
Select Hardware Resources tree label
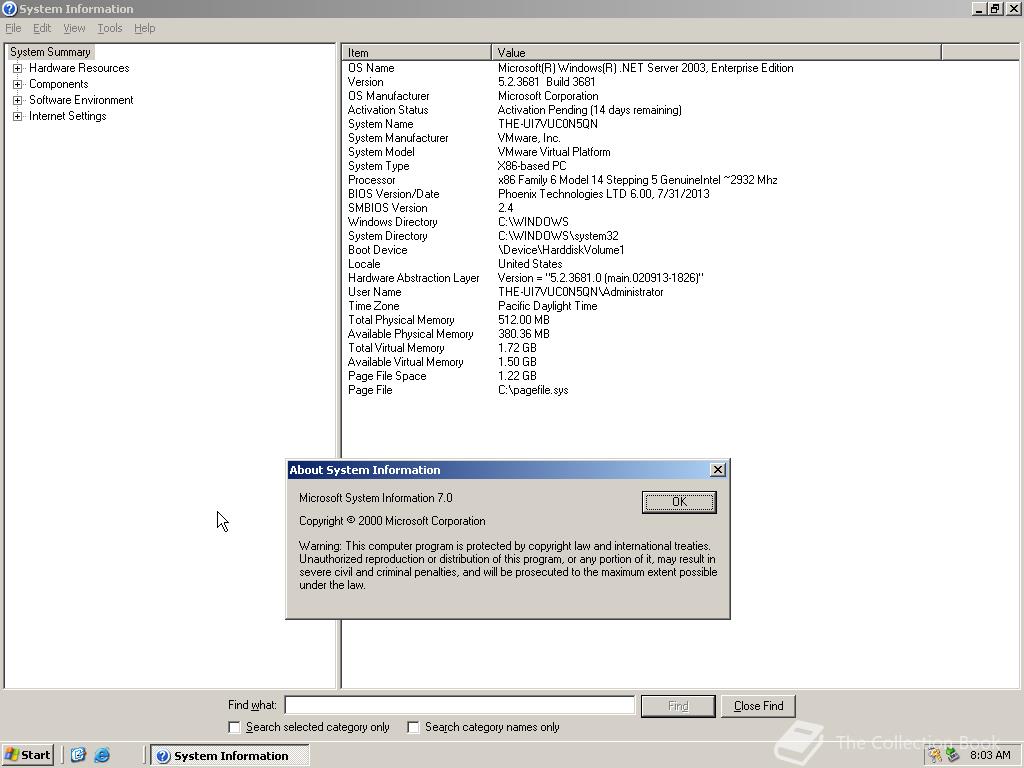click(x=79, y=68)
